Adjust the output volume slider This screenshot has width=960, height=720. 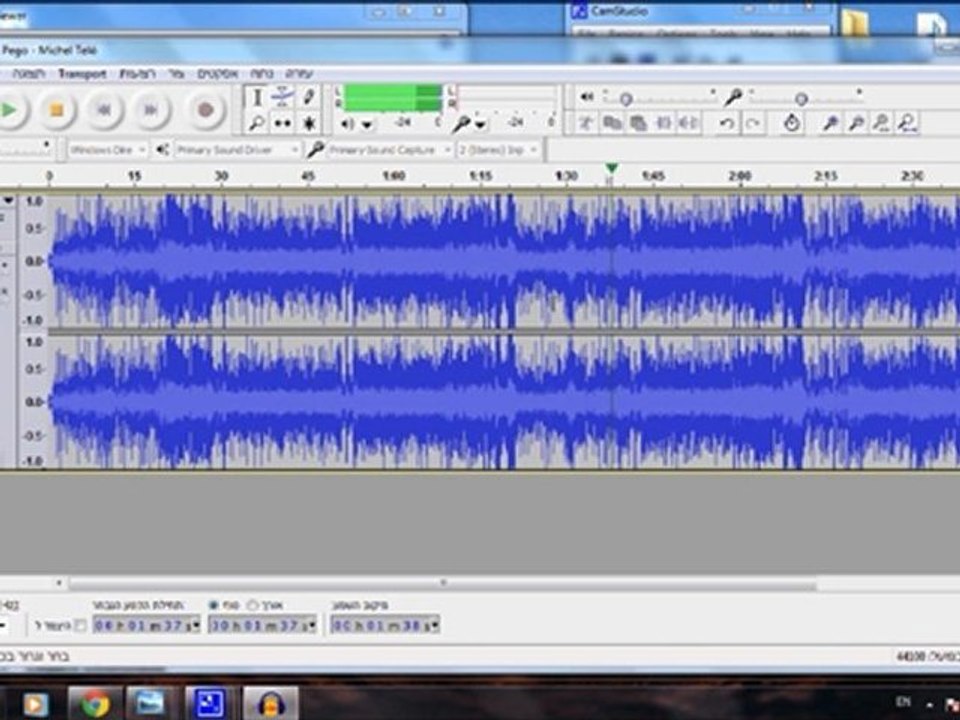coord(625,98)
